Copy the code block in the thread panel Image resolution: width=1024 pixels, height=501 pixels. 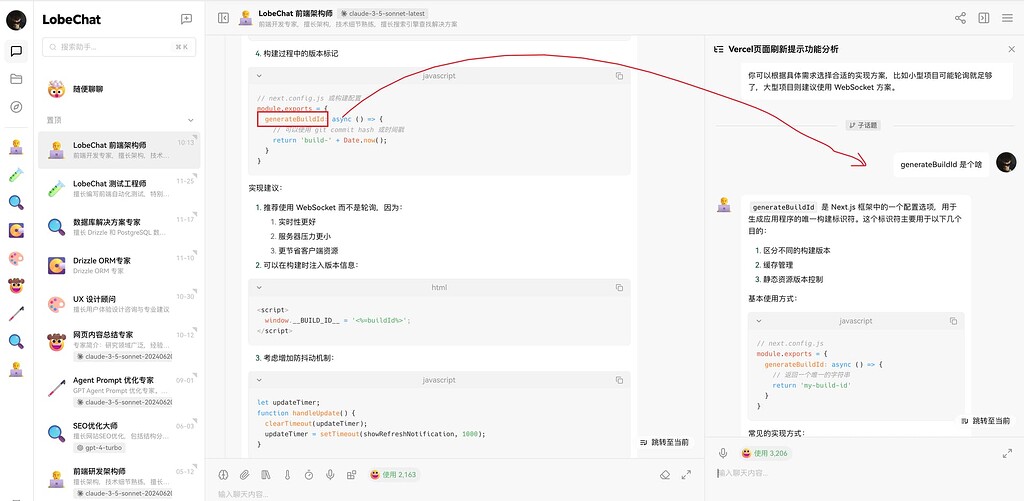(x=953, y=321)
